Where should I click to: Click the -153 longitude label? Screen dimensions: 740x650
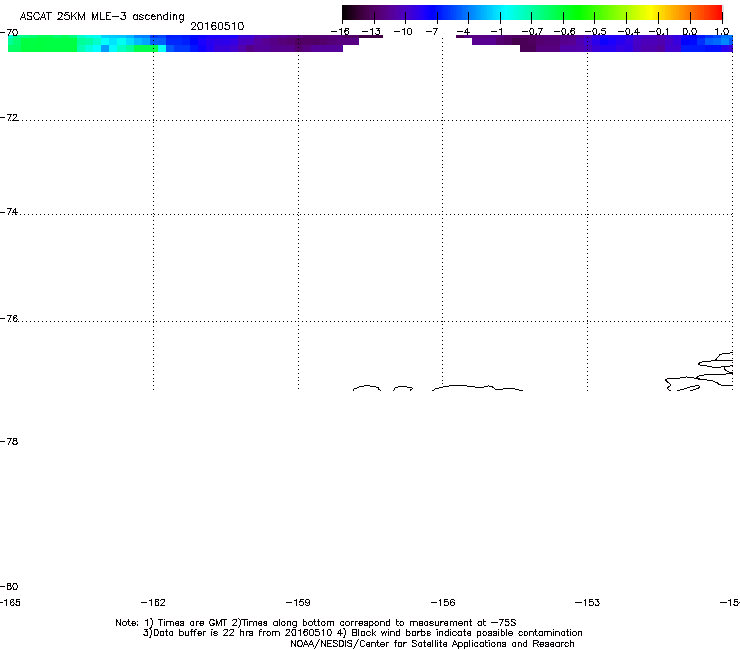(x=588, y=602)
